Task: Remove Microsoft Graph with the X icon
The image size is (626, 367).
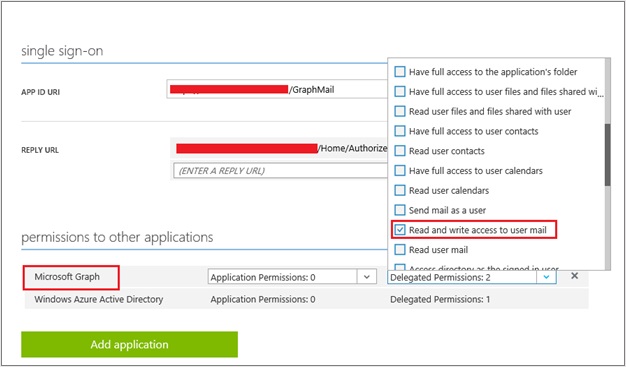Action: pyautogui.click(x=574, y=276)
